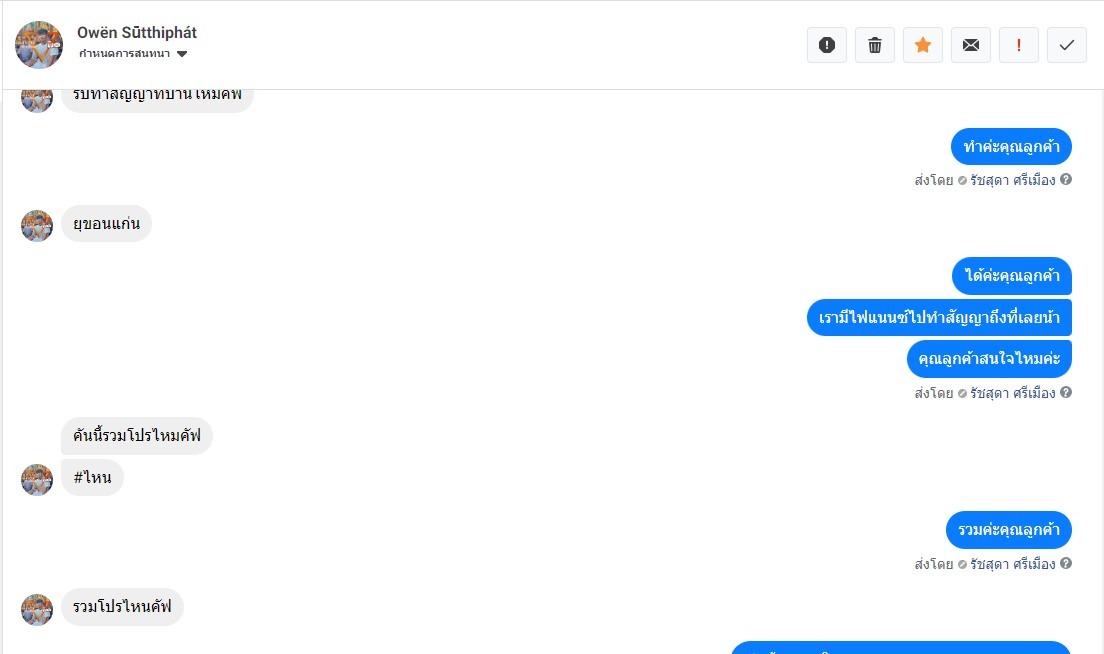Click the spam exclamation circle icon

coord(827,45)
